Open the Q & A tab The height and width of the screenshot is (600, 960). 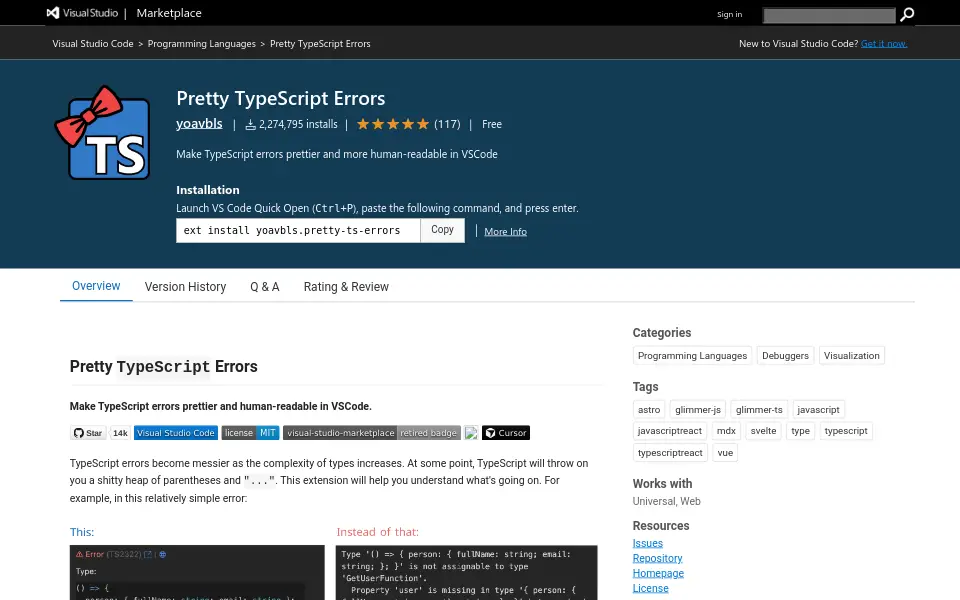point(264,287)
